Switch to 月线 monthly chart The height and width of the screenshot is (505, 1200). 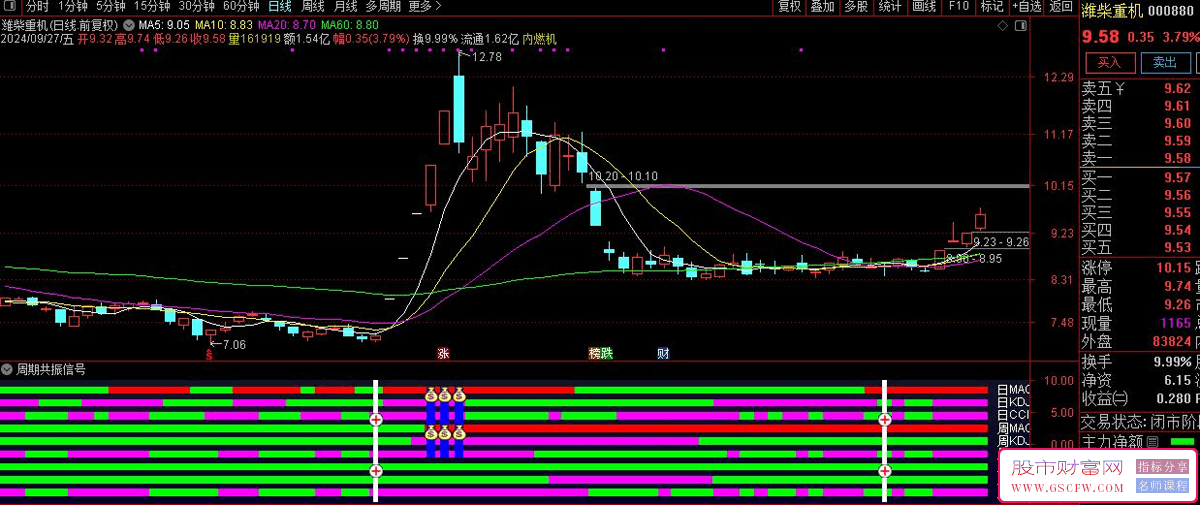345,7
